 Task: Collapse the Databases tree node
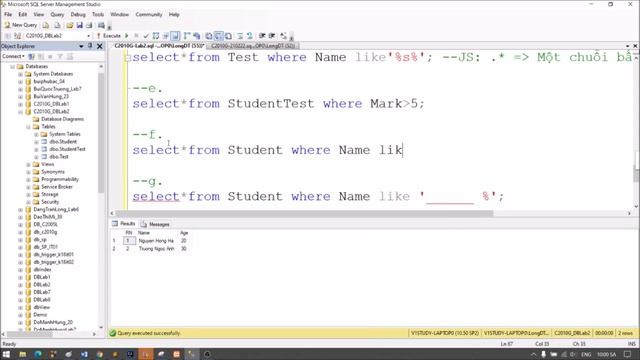pos(13,66)
